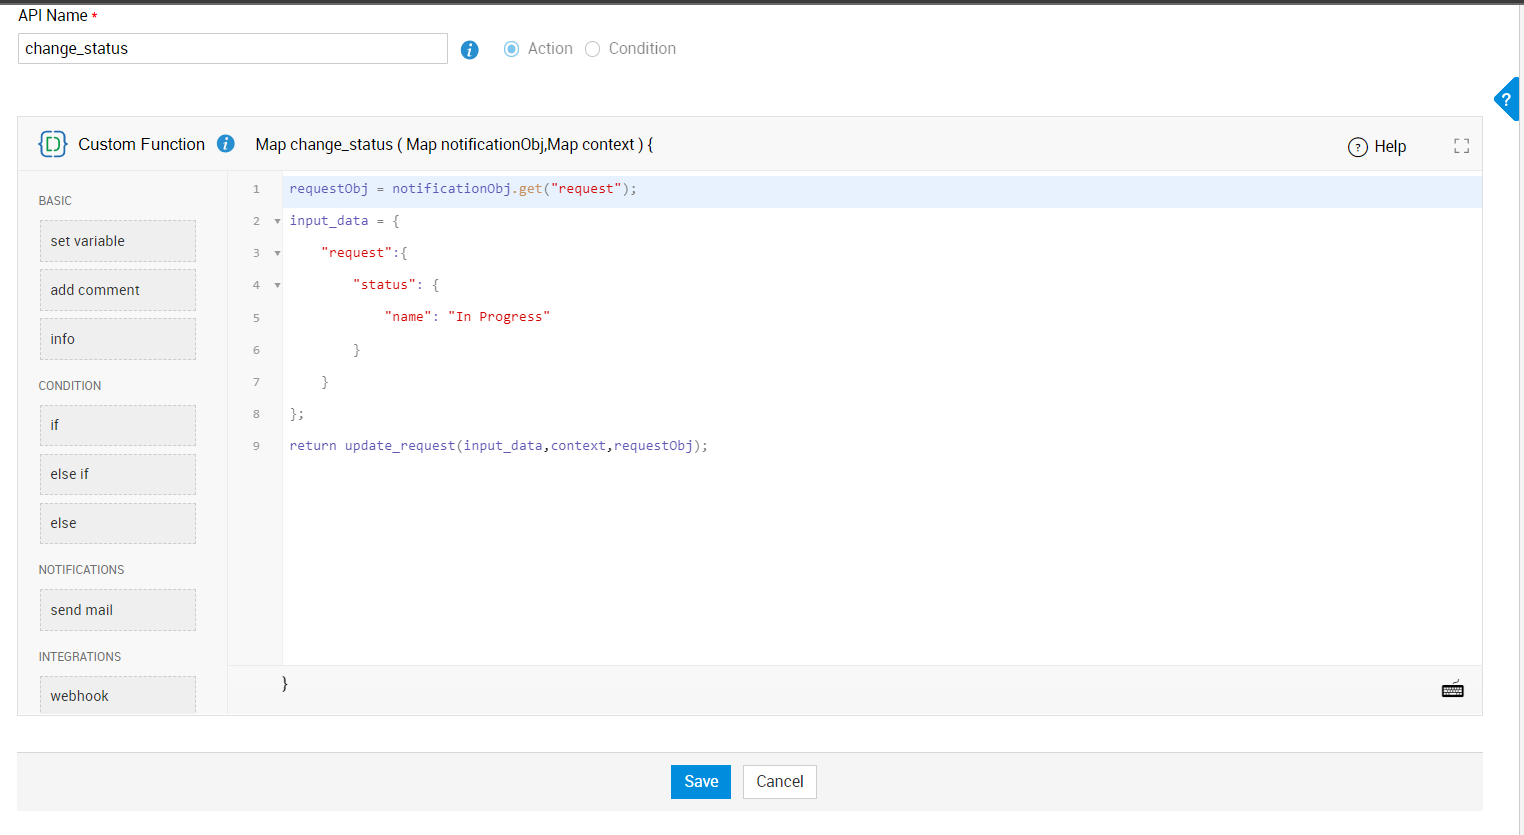Click the Custom Function braces icon
Viewport: 1524px width, 835px height.
(53, 144)
